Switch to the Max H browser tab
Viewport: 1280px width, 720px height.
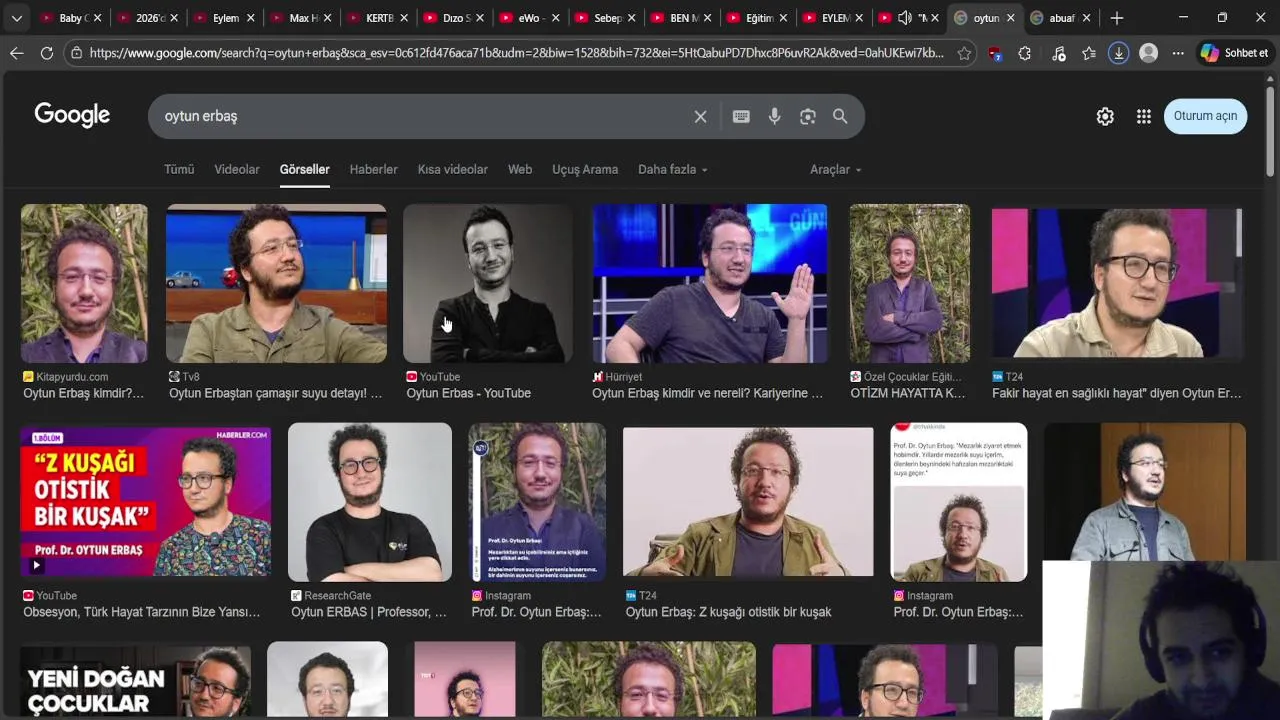tap(301, 18)
